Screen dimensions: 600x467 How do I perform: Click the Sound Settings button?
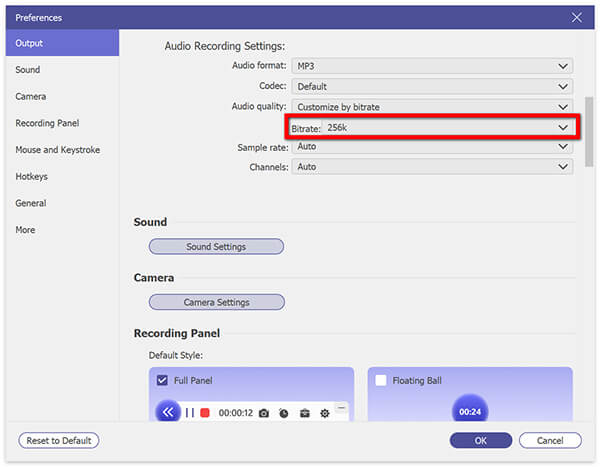click(216, 247)
